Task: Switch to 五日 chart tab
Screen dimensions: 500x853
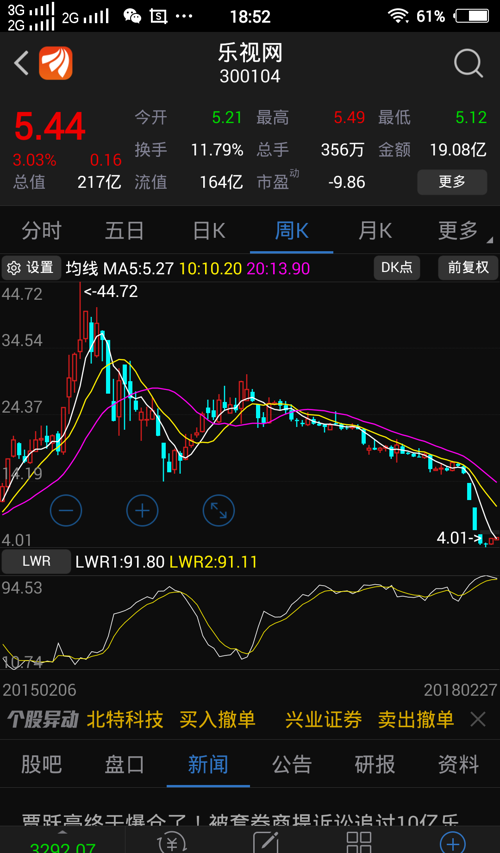Action: pos(125,231)
